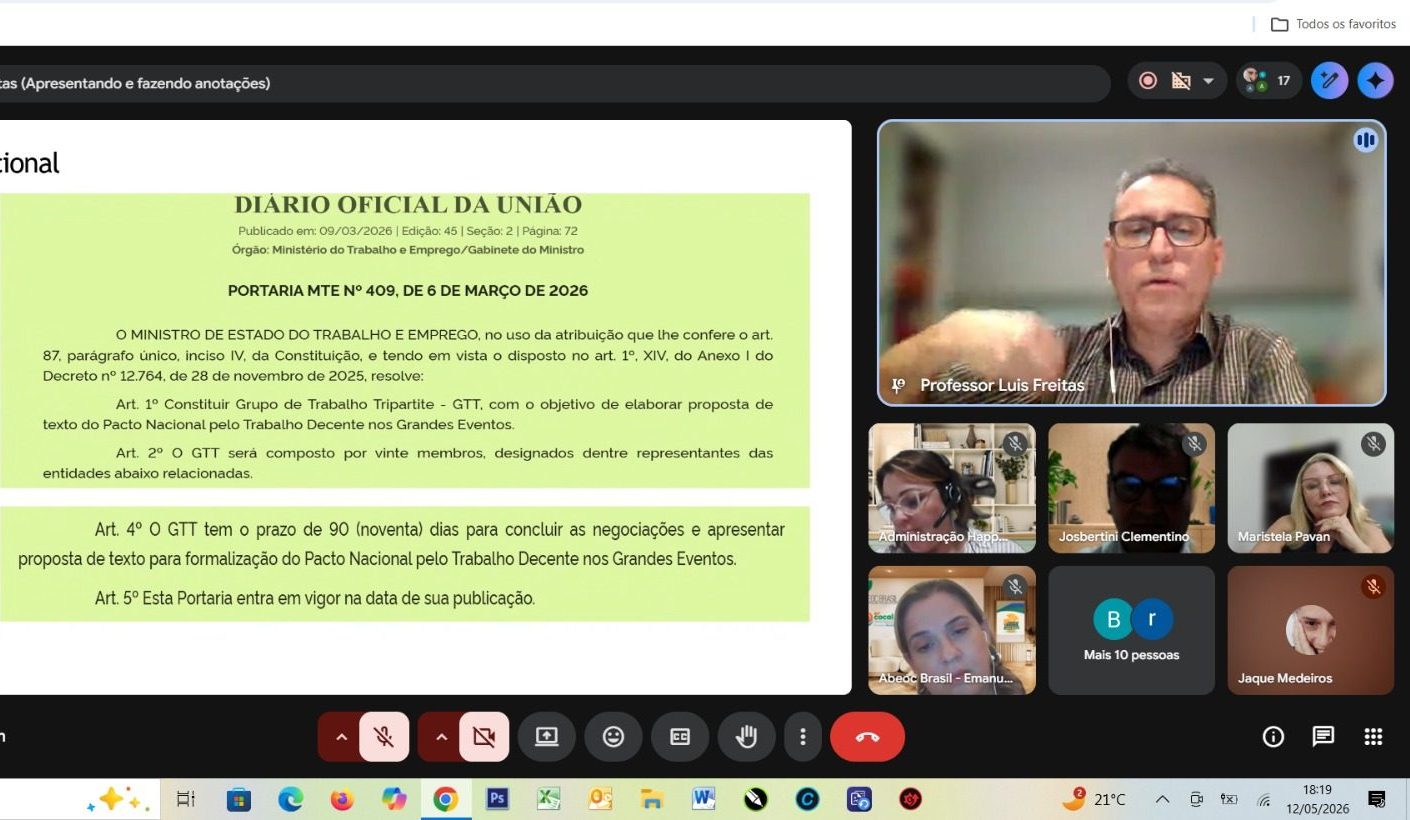
Task: Leave the call with red hang-up button
Action: [x=867, y=737]
